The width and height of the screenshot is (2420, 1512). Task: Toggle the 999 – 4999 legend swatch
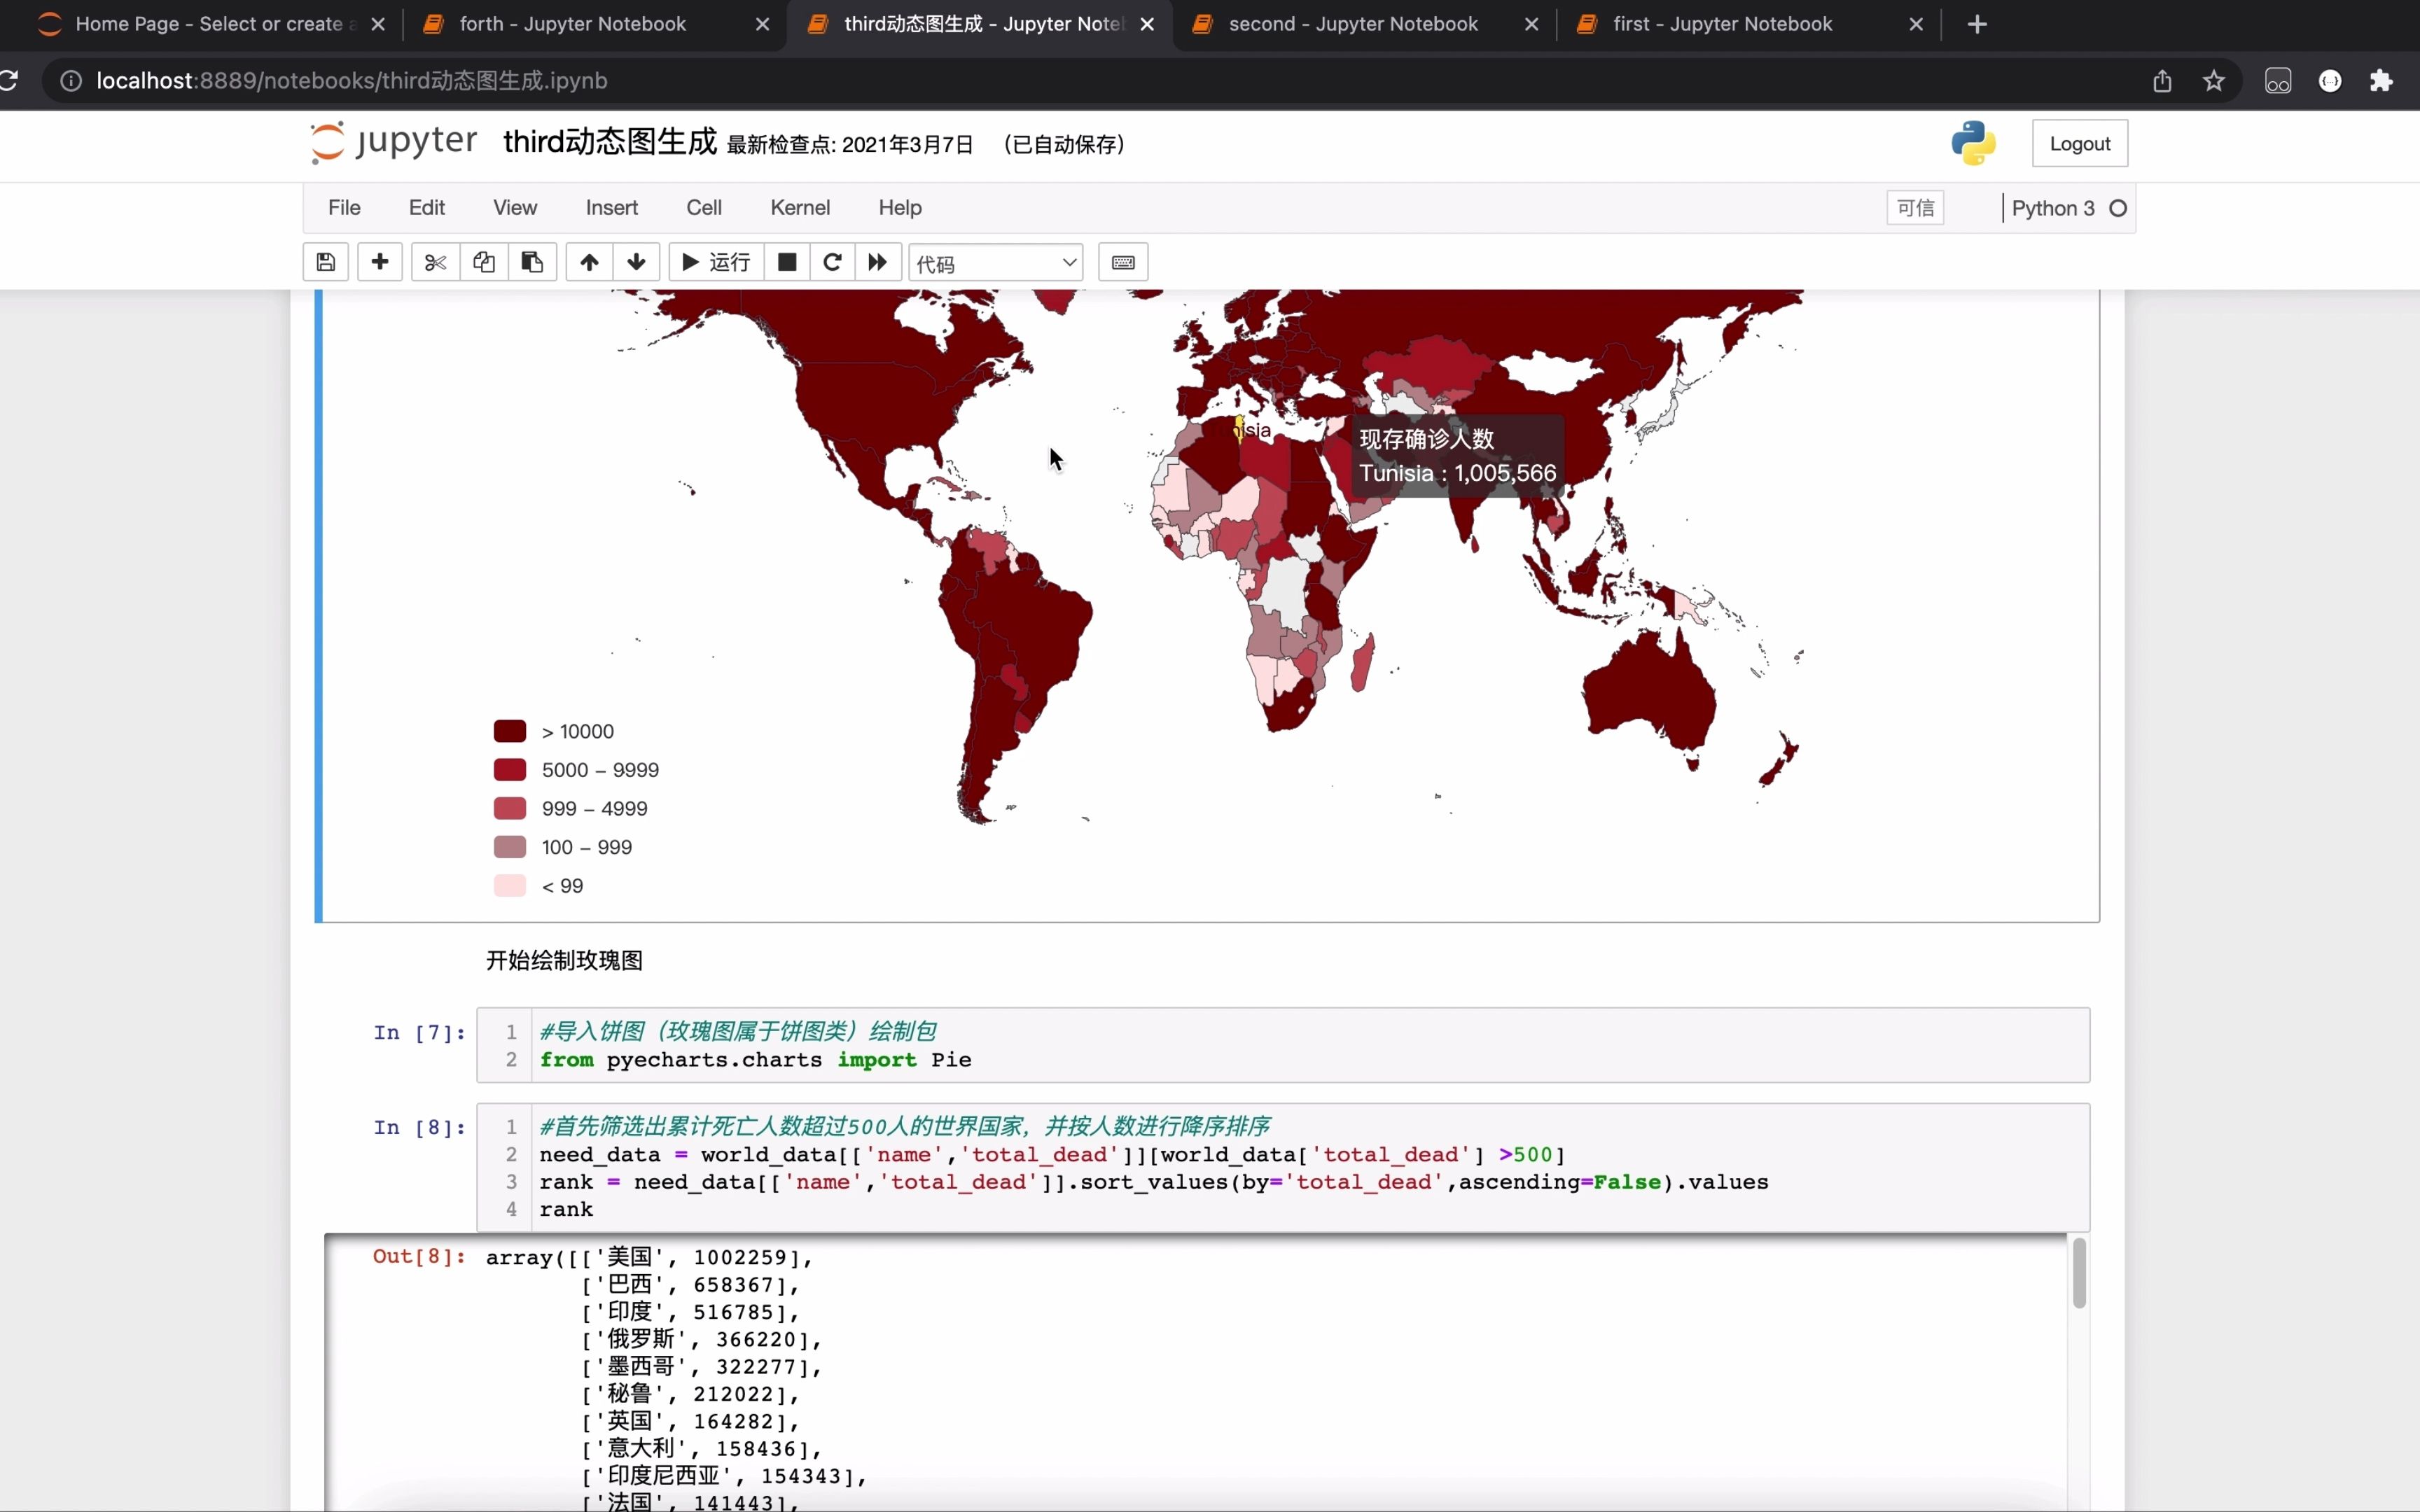pos(510,808)
